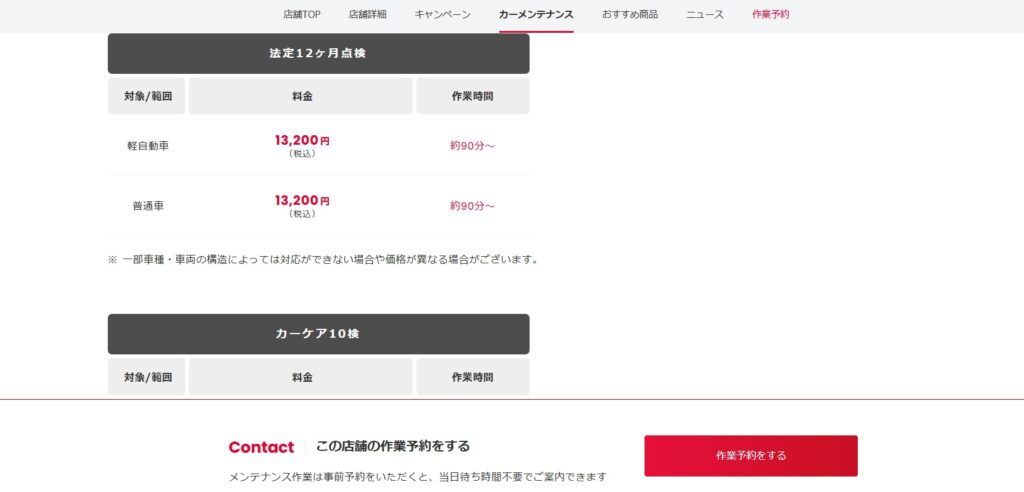The width and height of the screenshot is (1024, 492).
Task: Switch to the ニュース tab
Action: [x=705, y=14]
